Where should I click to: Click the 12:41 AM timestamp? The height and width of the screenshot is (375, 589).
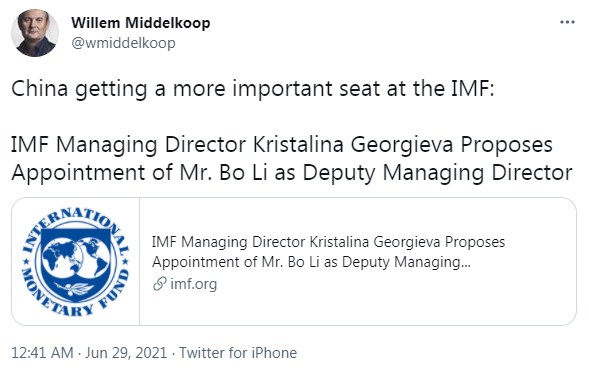42,353
